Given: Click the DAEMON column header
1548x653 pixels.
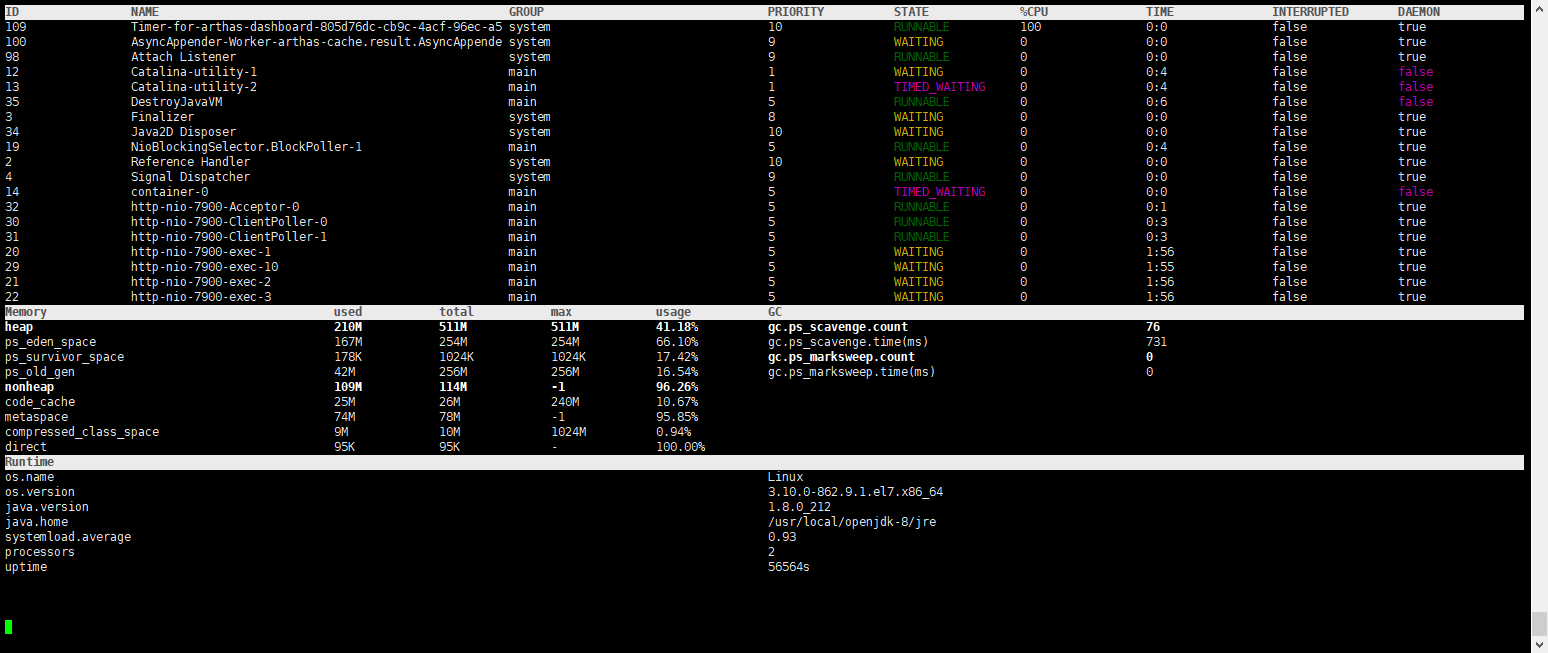Looking at the screenshot, I should click(1419, 12).
